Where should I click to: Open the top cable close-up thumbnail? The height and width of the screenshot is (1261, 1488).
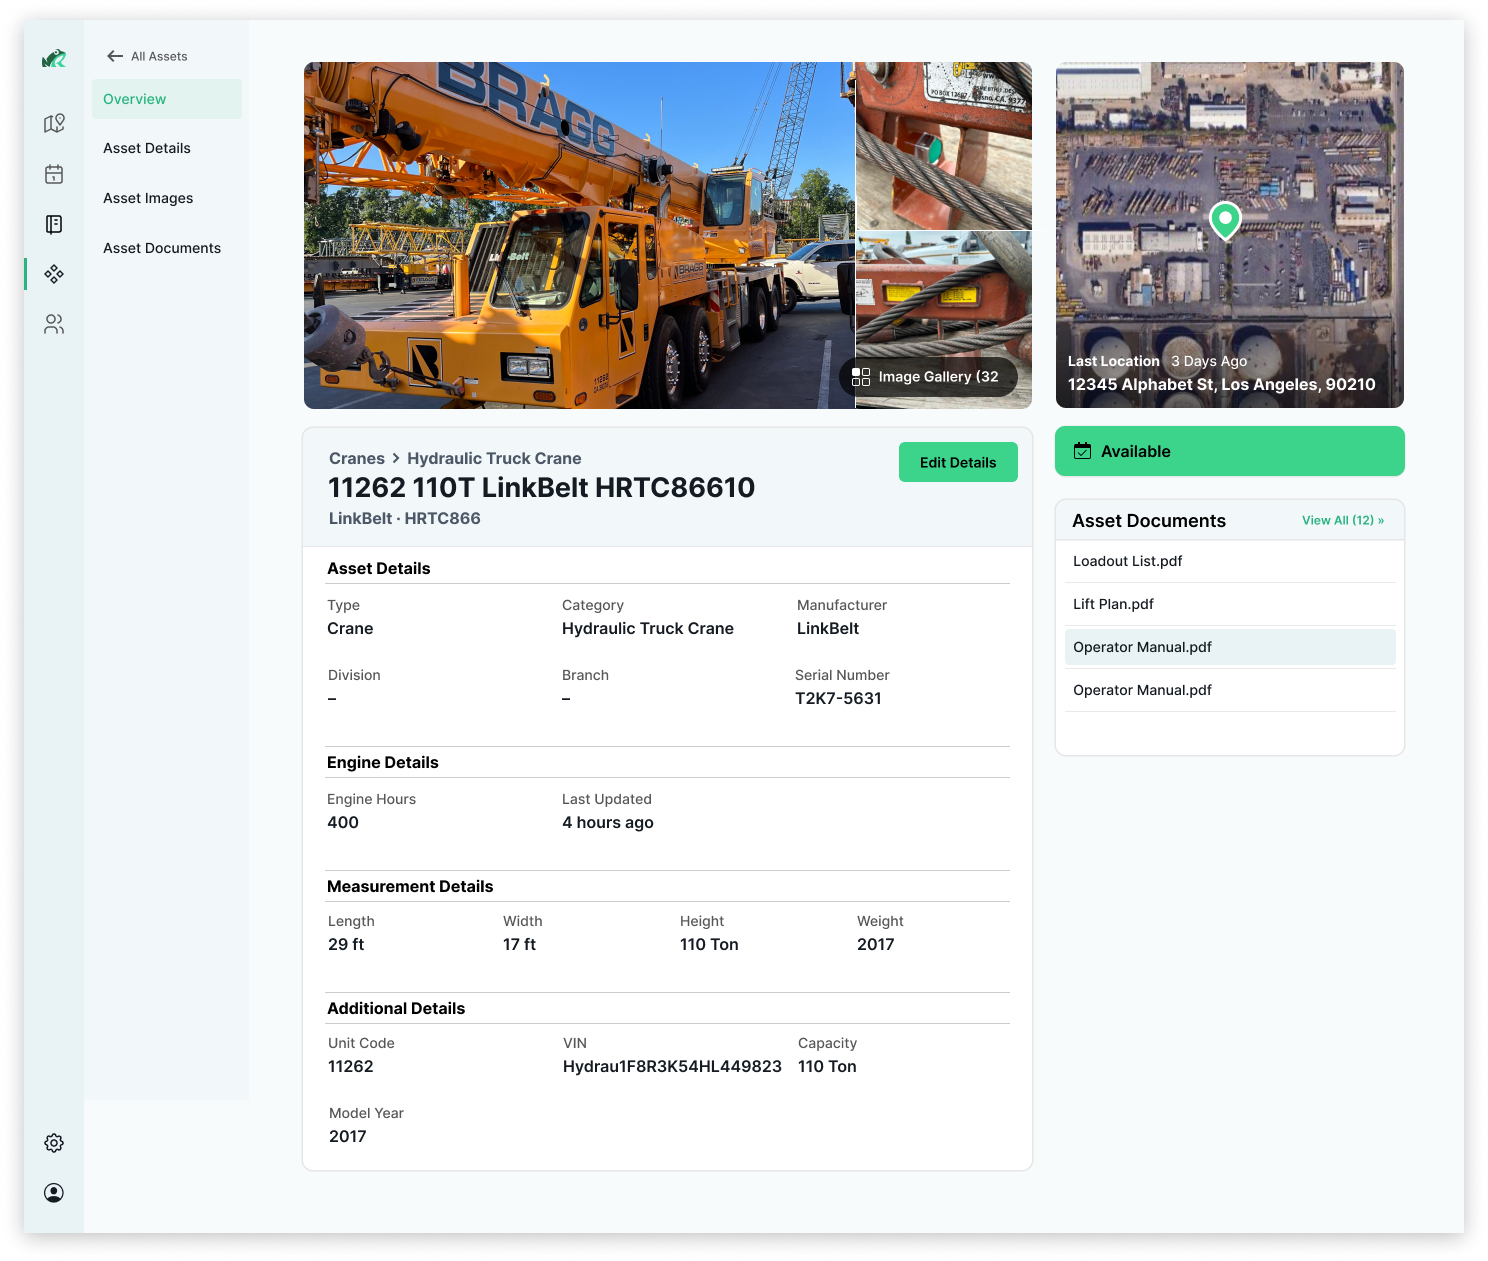tap(944, 146)
